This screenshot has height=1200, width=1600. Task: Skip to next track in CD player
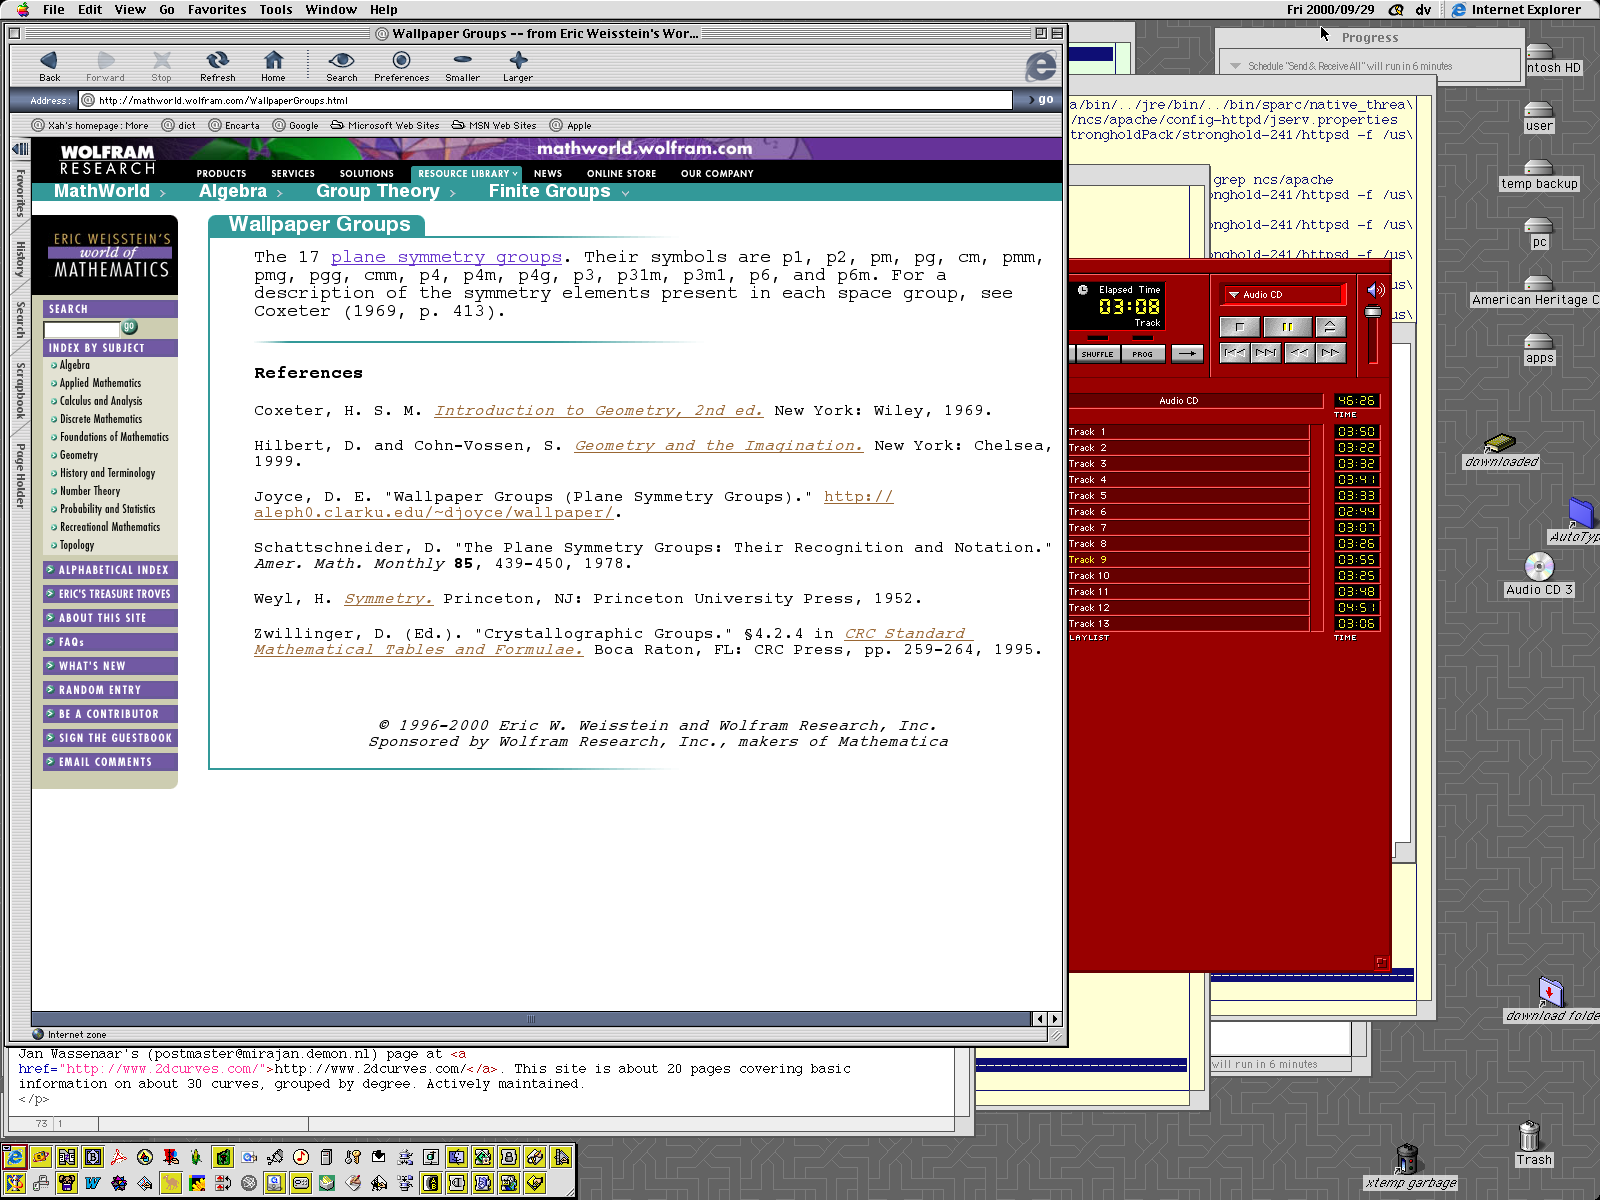pos(1266,353)
